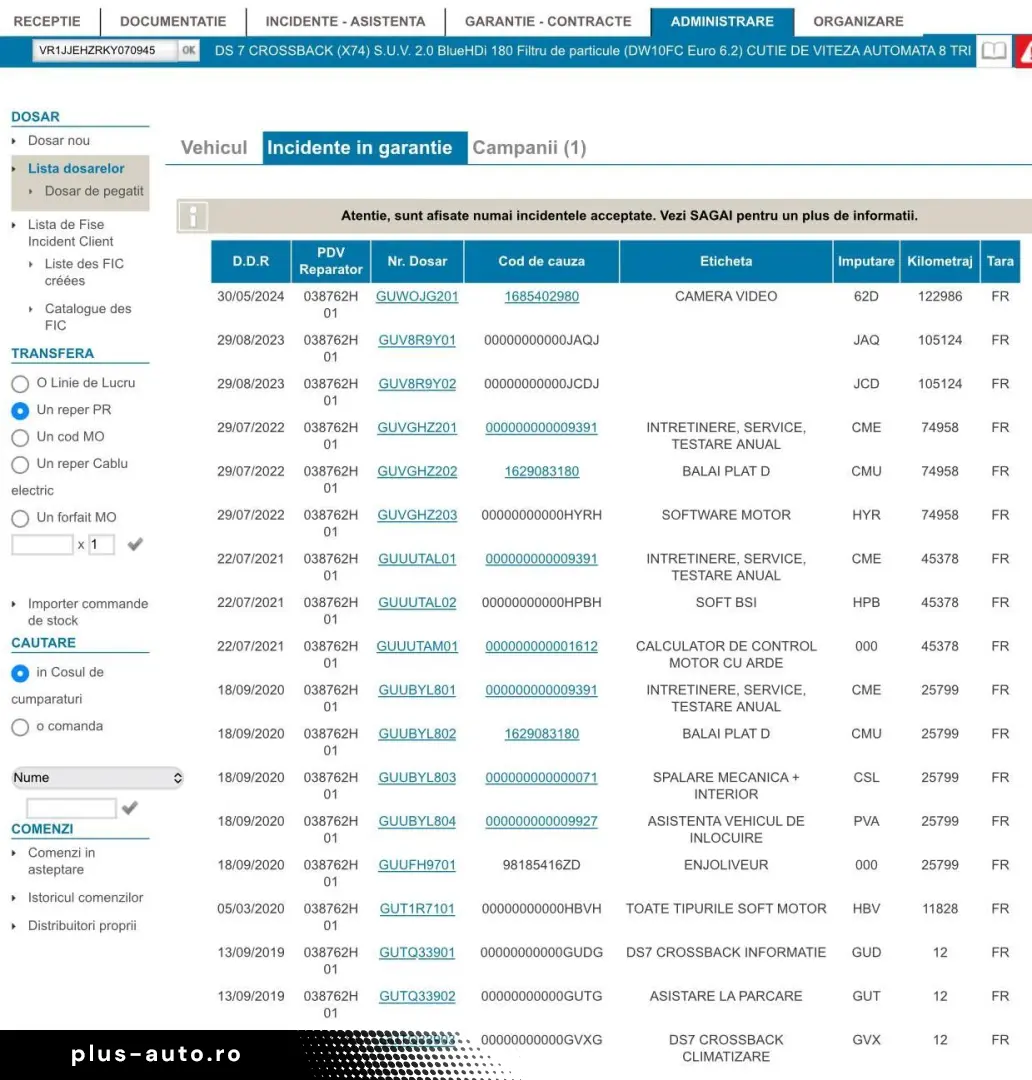Open 'Istoricul comenzilor' in sidebar

click(x=85, y=898)
